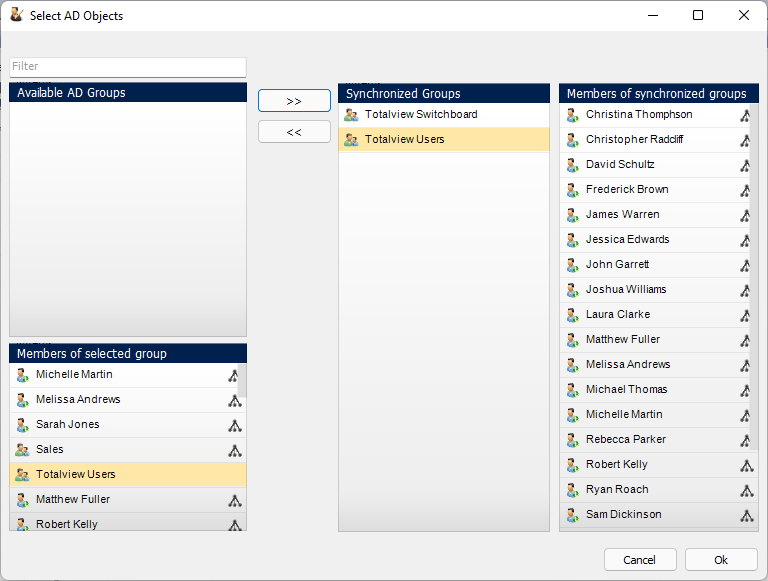Select Laura Clarke row
The height and width of the screenshot is (581, 768).
tap(655, 315)
